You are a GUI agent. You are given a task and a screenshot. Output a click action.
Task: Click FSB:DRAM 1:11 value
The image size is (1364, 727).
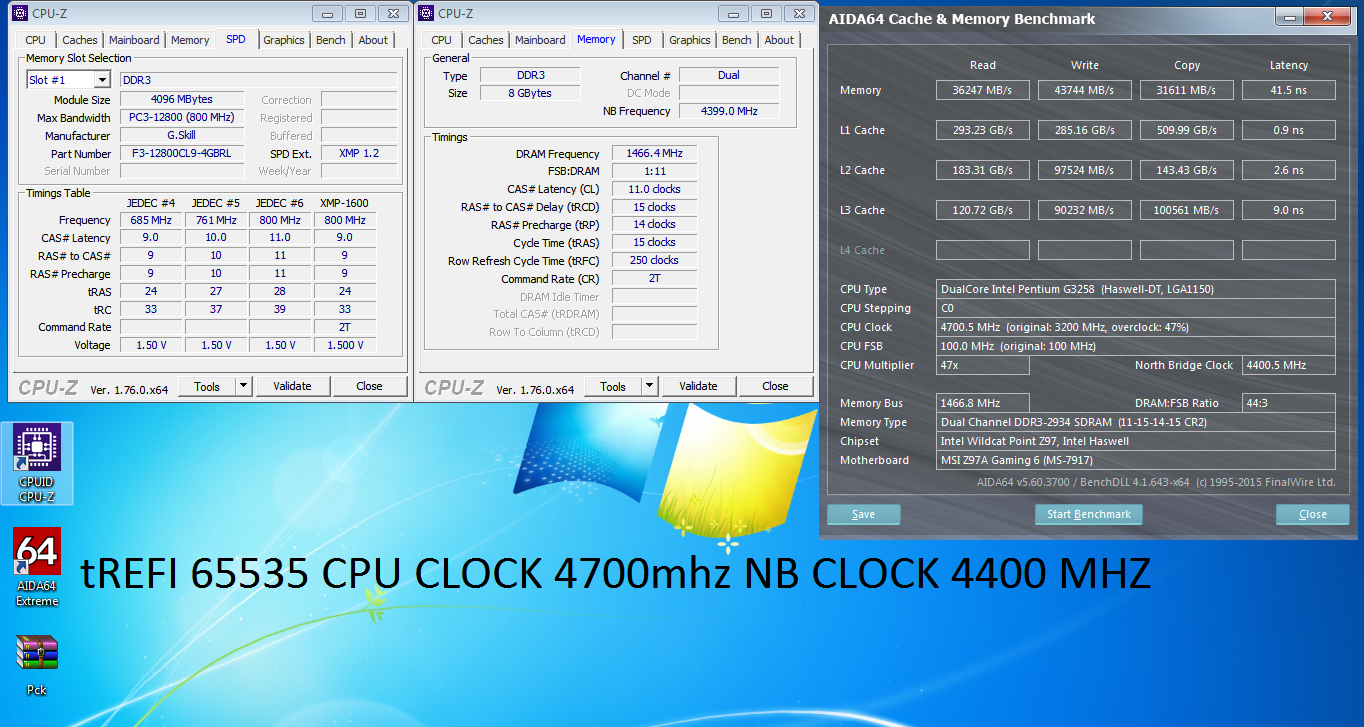(654, 171)
